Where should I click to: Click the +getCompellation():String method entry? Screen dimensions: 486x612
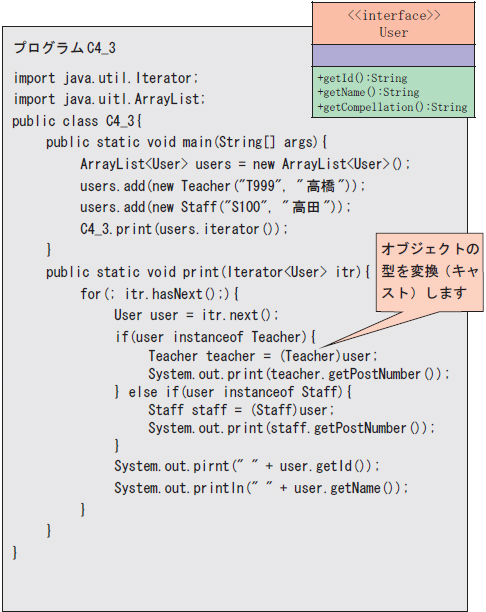pyautogui.click(x=392, y=107)
